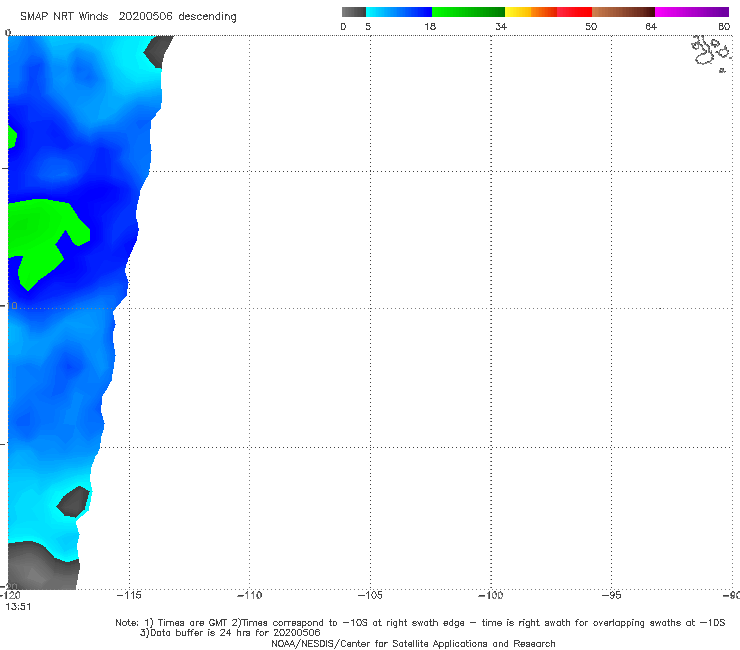740x650 pixels.
Task: Click the green segment of the color bar
Action: [468, 12]
